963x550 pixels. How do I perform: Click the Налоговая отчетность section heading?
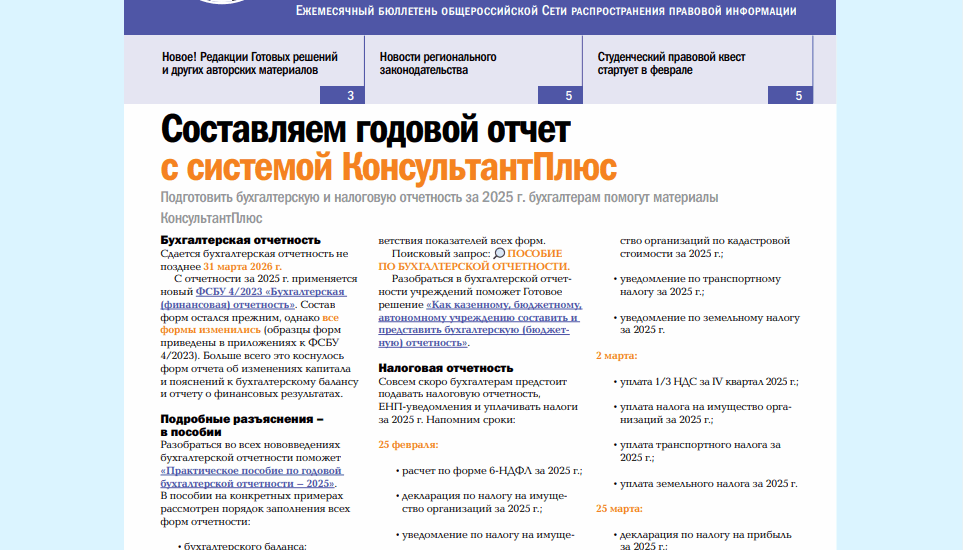pos(445,368)
